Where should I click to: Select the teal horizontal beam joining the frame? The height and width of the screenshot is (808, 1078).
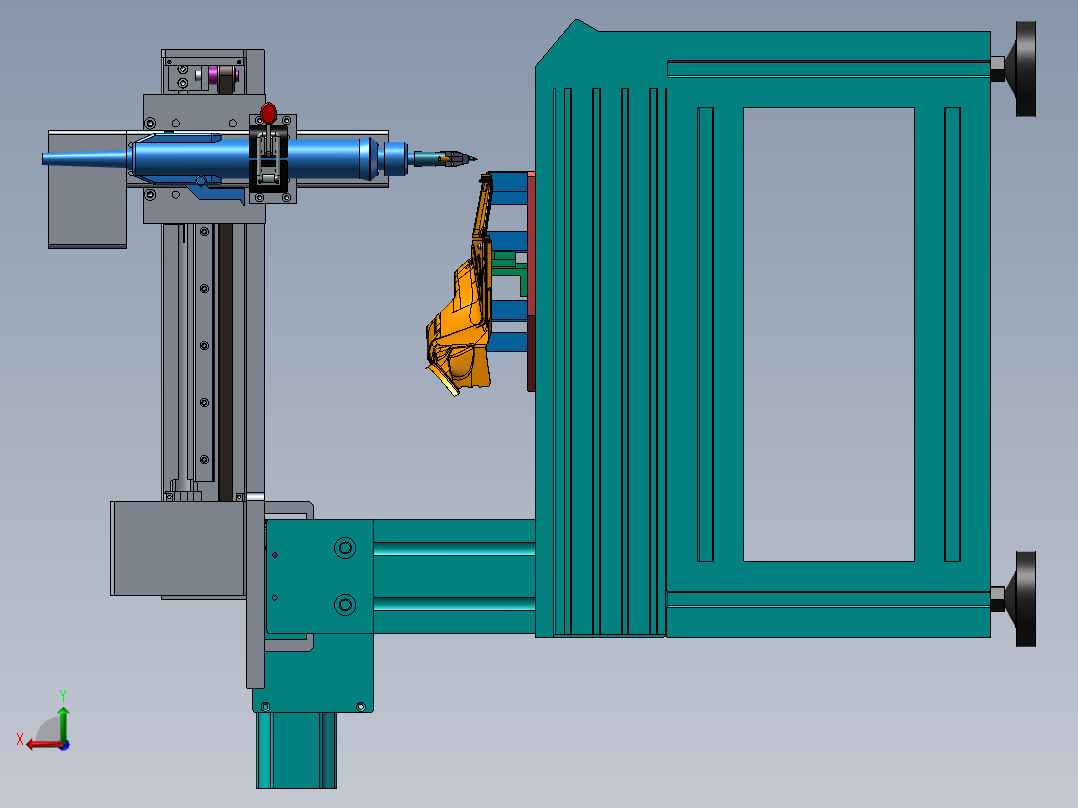[x=454, y=576]
